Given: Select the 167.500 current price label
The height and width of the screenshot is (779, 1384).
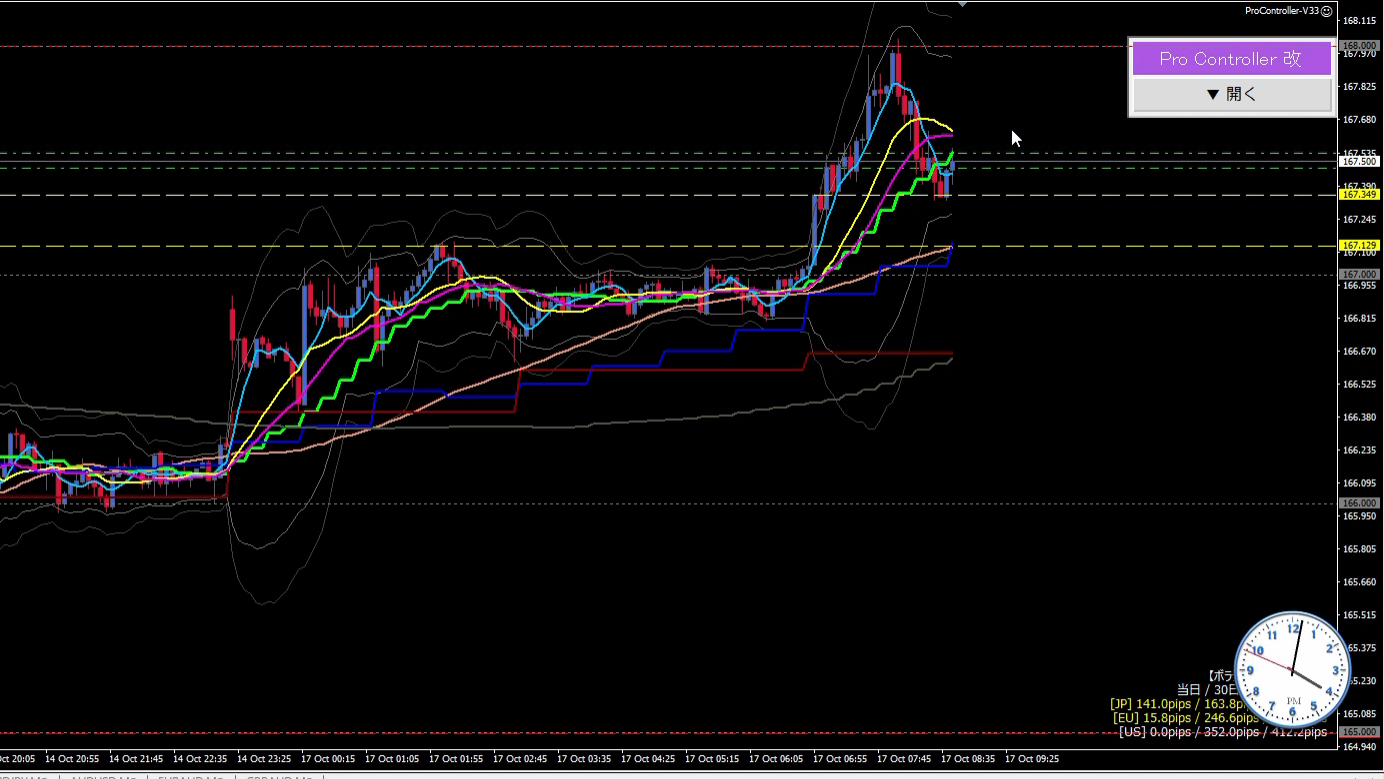Looking at the screenshot, I should pos(1359,161).
